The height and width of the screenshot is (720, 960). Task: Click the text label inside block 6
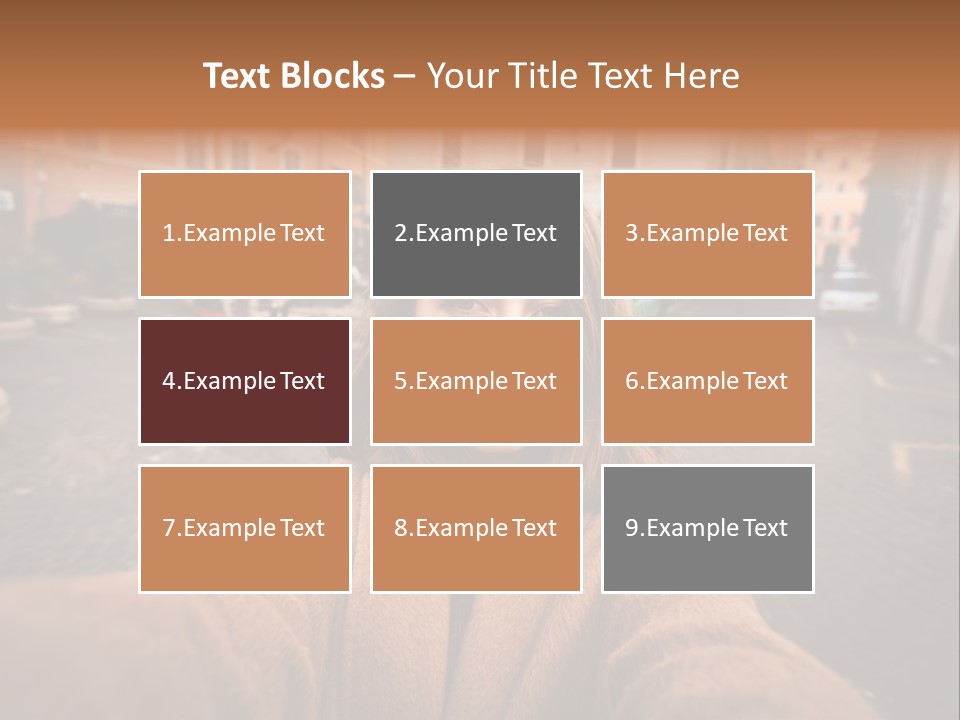(x=706, y=381)
